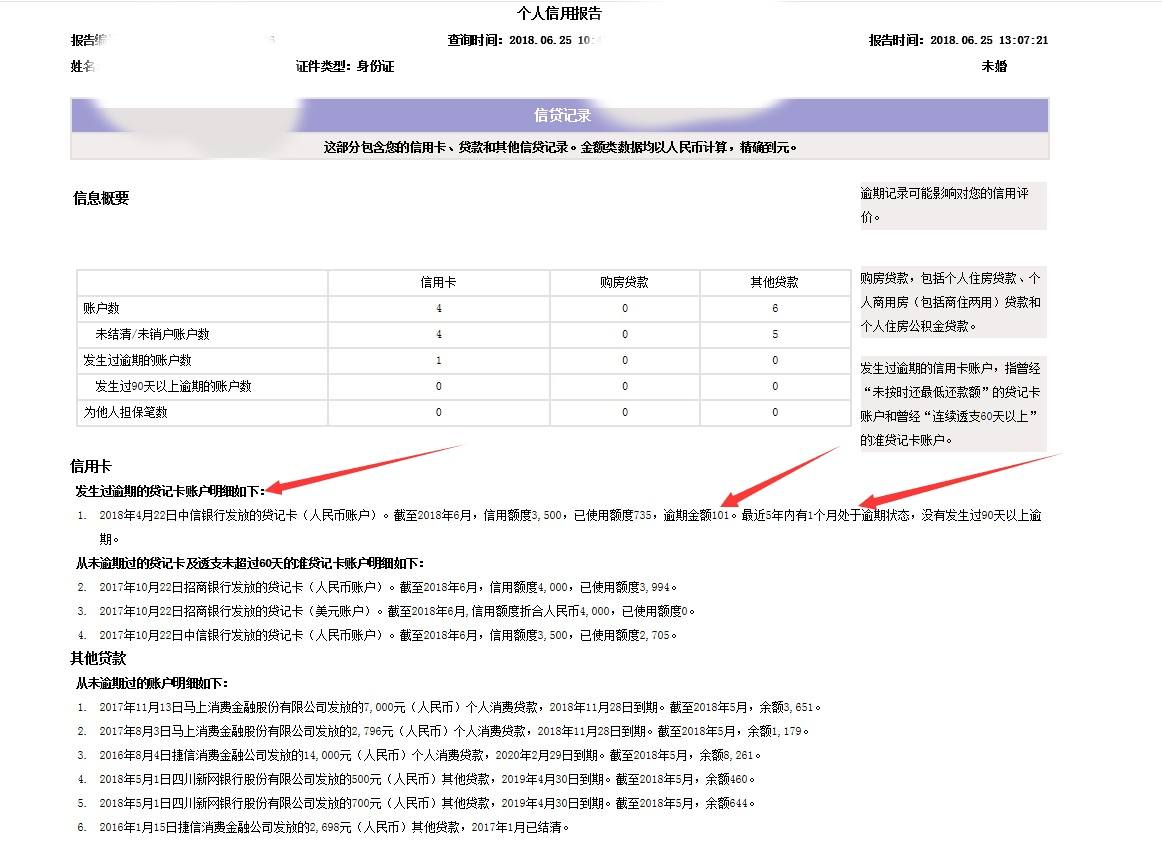Select the 查询时间 2018.06.25 text
The width and height of the screenshot is (1162, 858).
(x=524, y=40)
